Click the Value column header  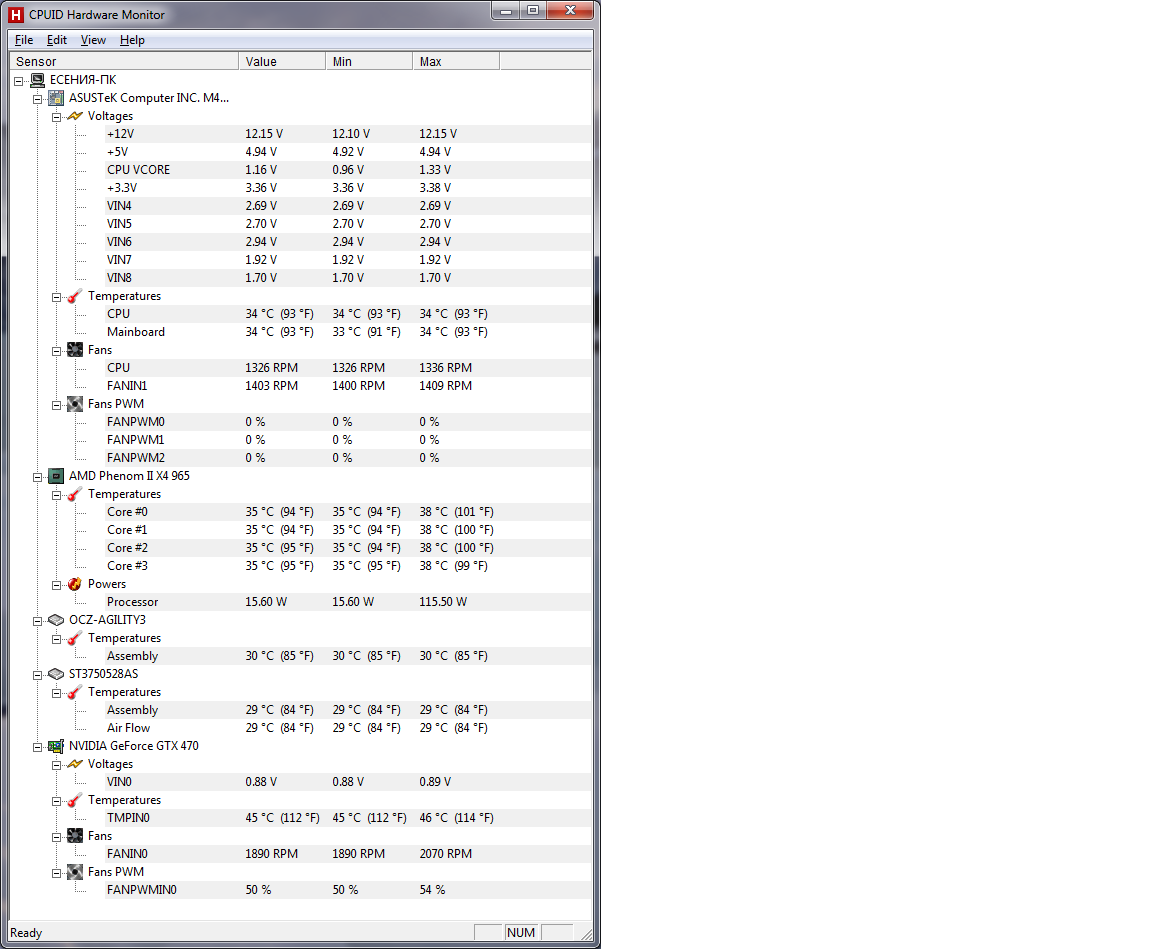tap(282, 61)
